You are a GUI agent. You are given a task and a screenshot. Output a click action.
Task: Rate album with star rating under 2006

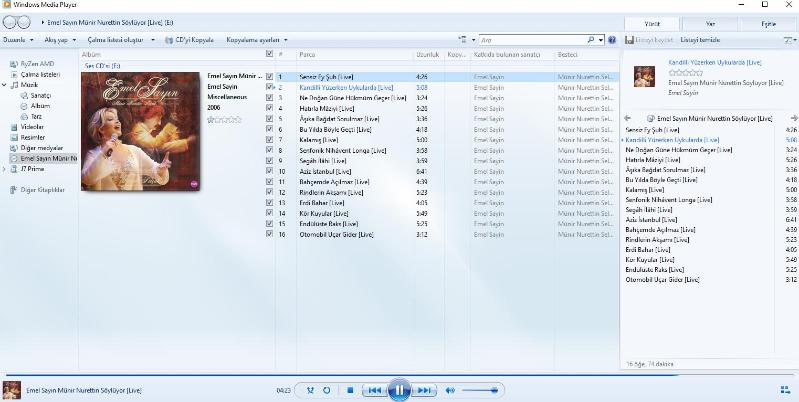click(x=224, y=120)
